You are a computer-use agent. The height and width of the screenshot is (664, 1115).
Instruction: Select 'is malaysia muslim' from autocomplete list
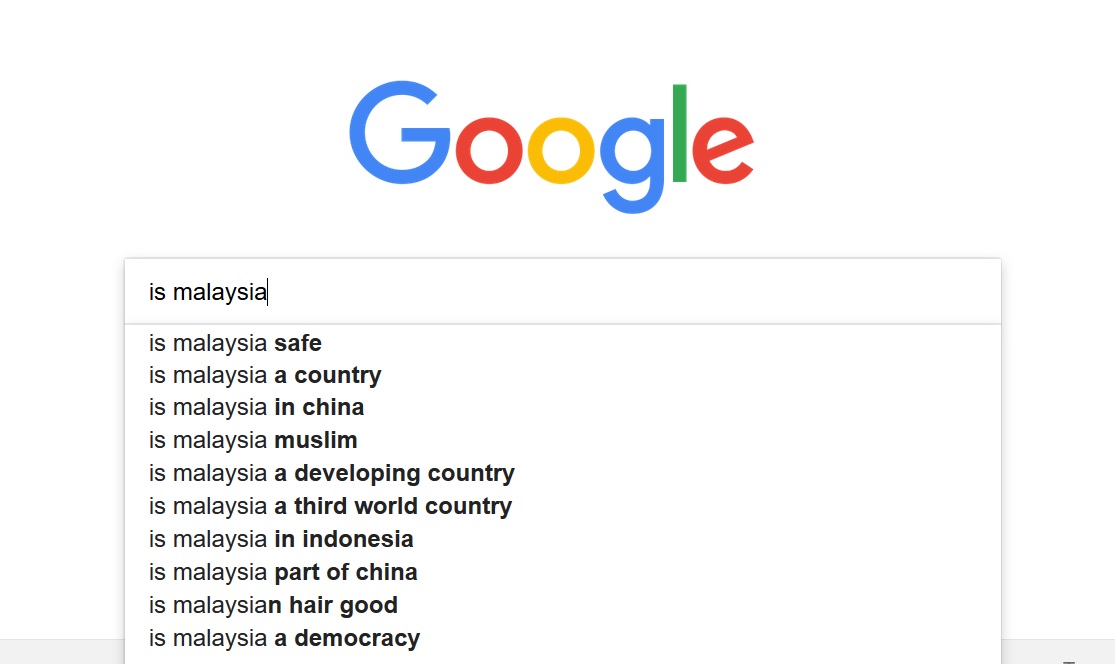(562, 440)
